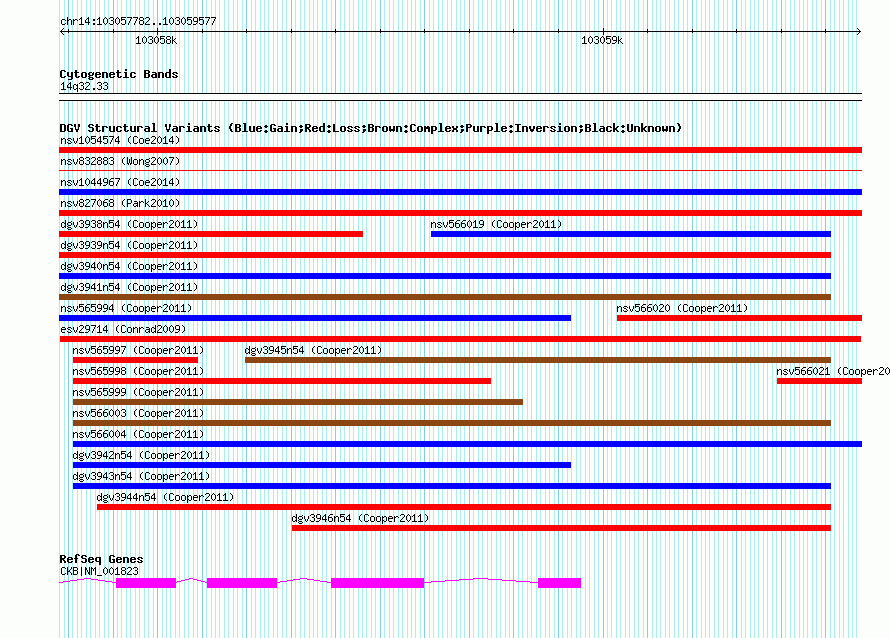Open the nsv827068 (Park2010) variant label

[120, 203]
